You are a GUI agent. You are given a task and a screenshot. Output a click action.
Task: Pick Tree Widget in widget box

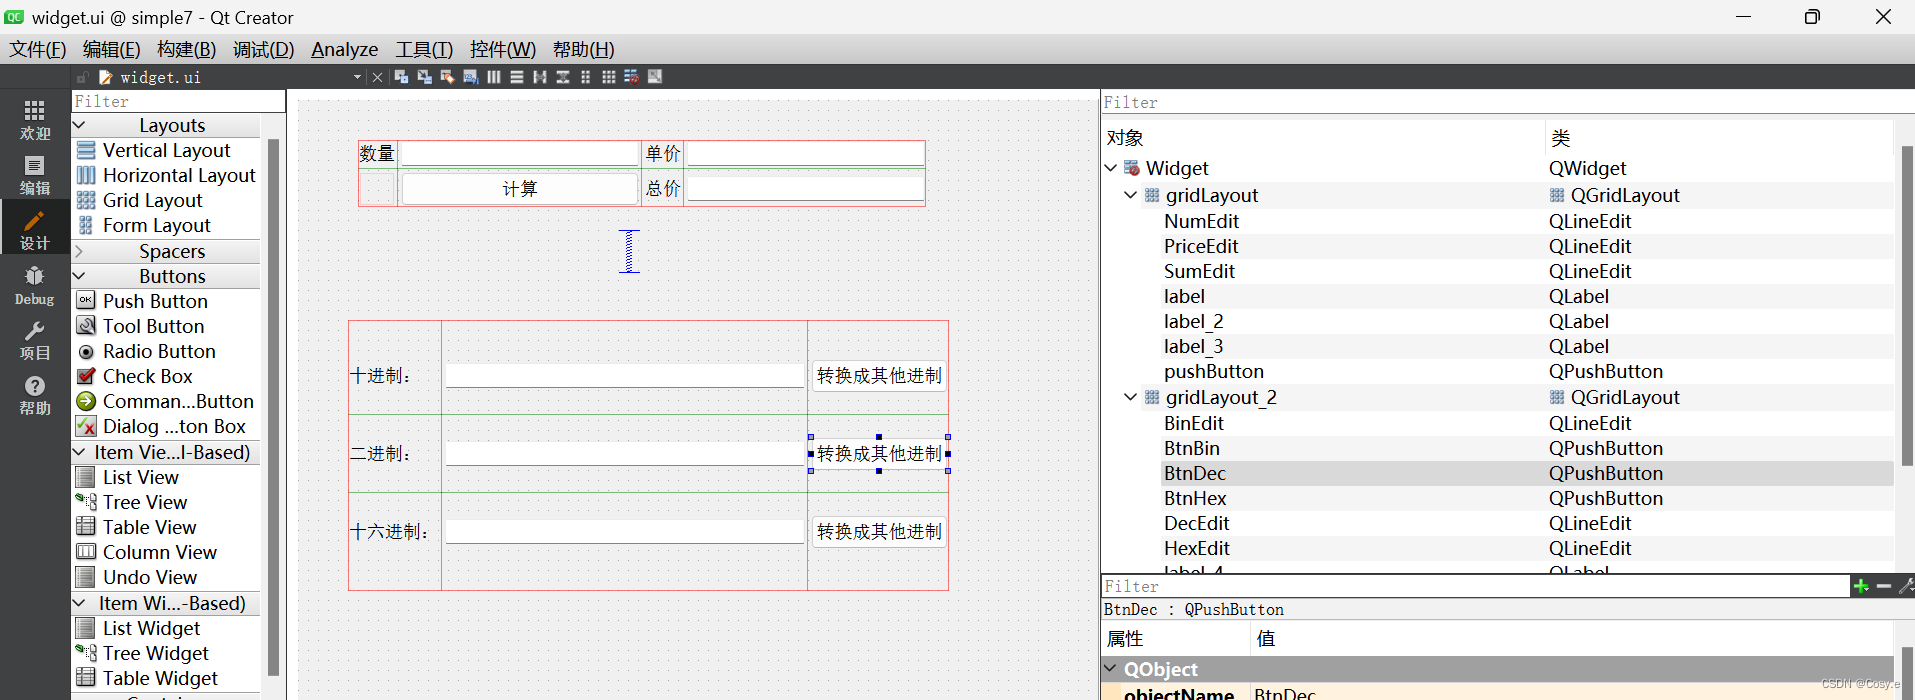pos(166,653)
